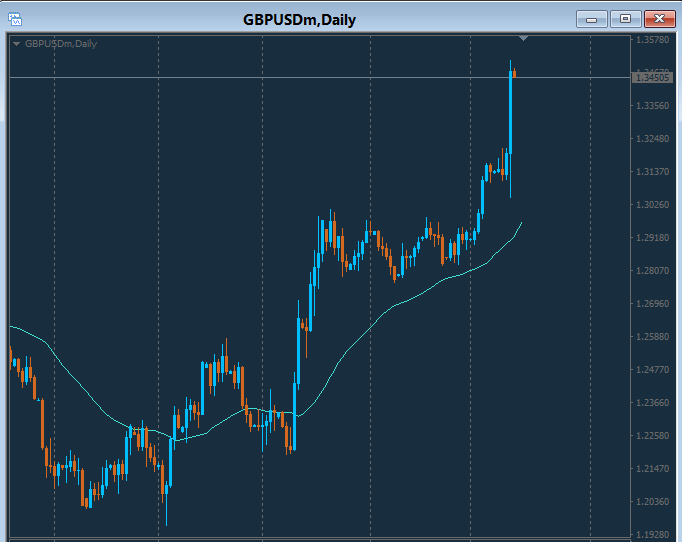
Task: Click the 1.32480 price scale value
Action: coord(652,139)
